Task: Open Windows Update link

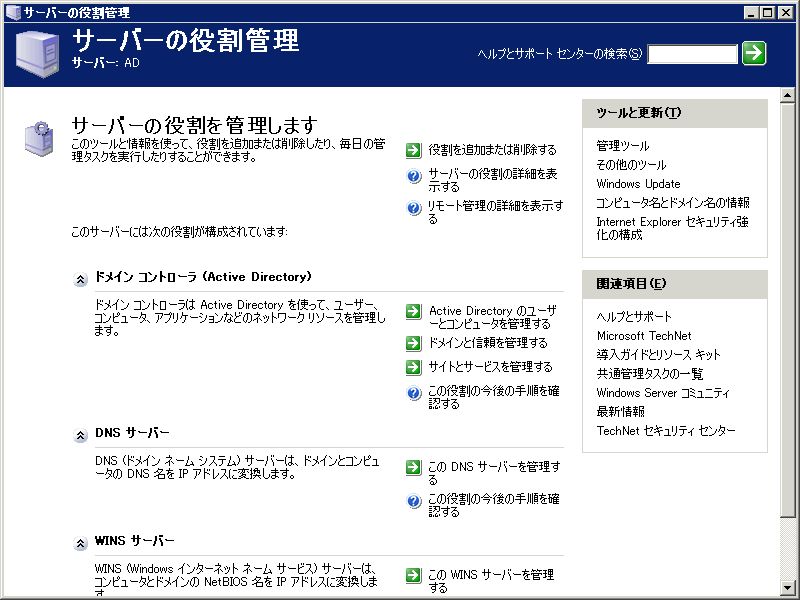Action: pyautogui.click(x=638, y=184)
